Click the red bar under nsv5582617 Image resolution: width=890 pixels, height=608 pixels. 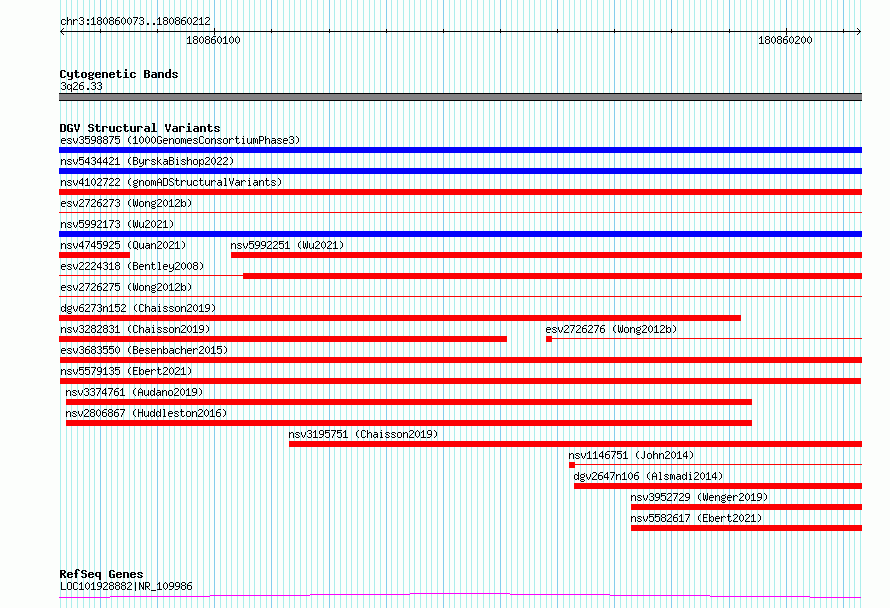746,528
